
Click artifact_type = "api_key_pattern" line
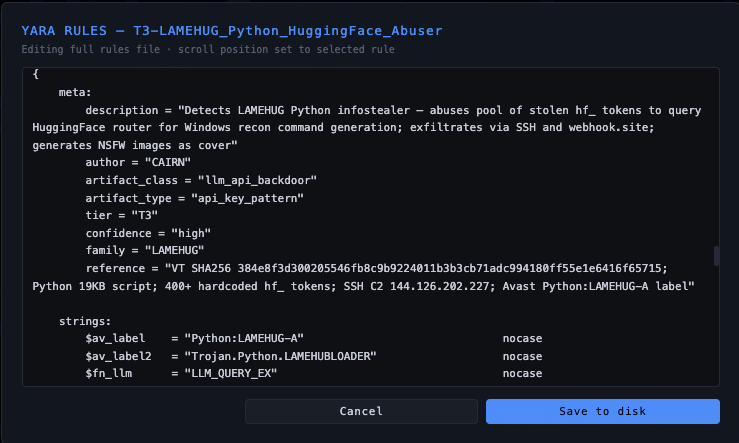(x=194, y=198)
